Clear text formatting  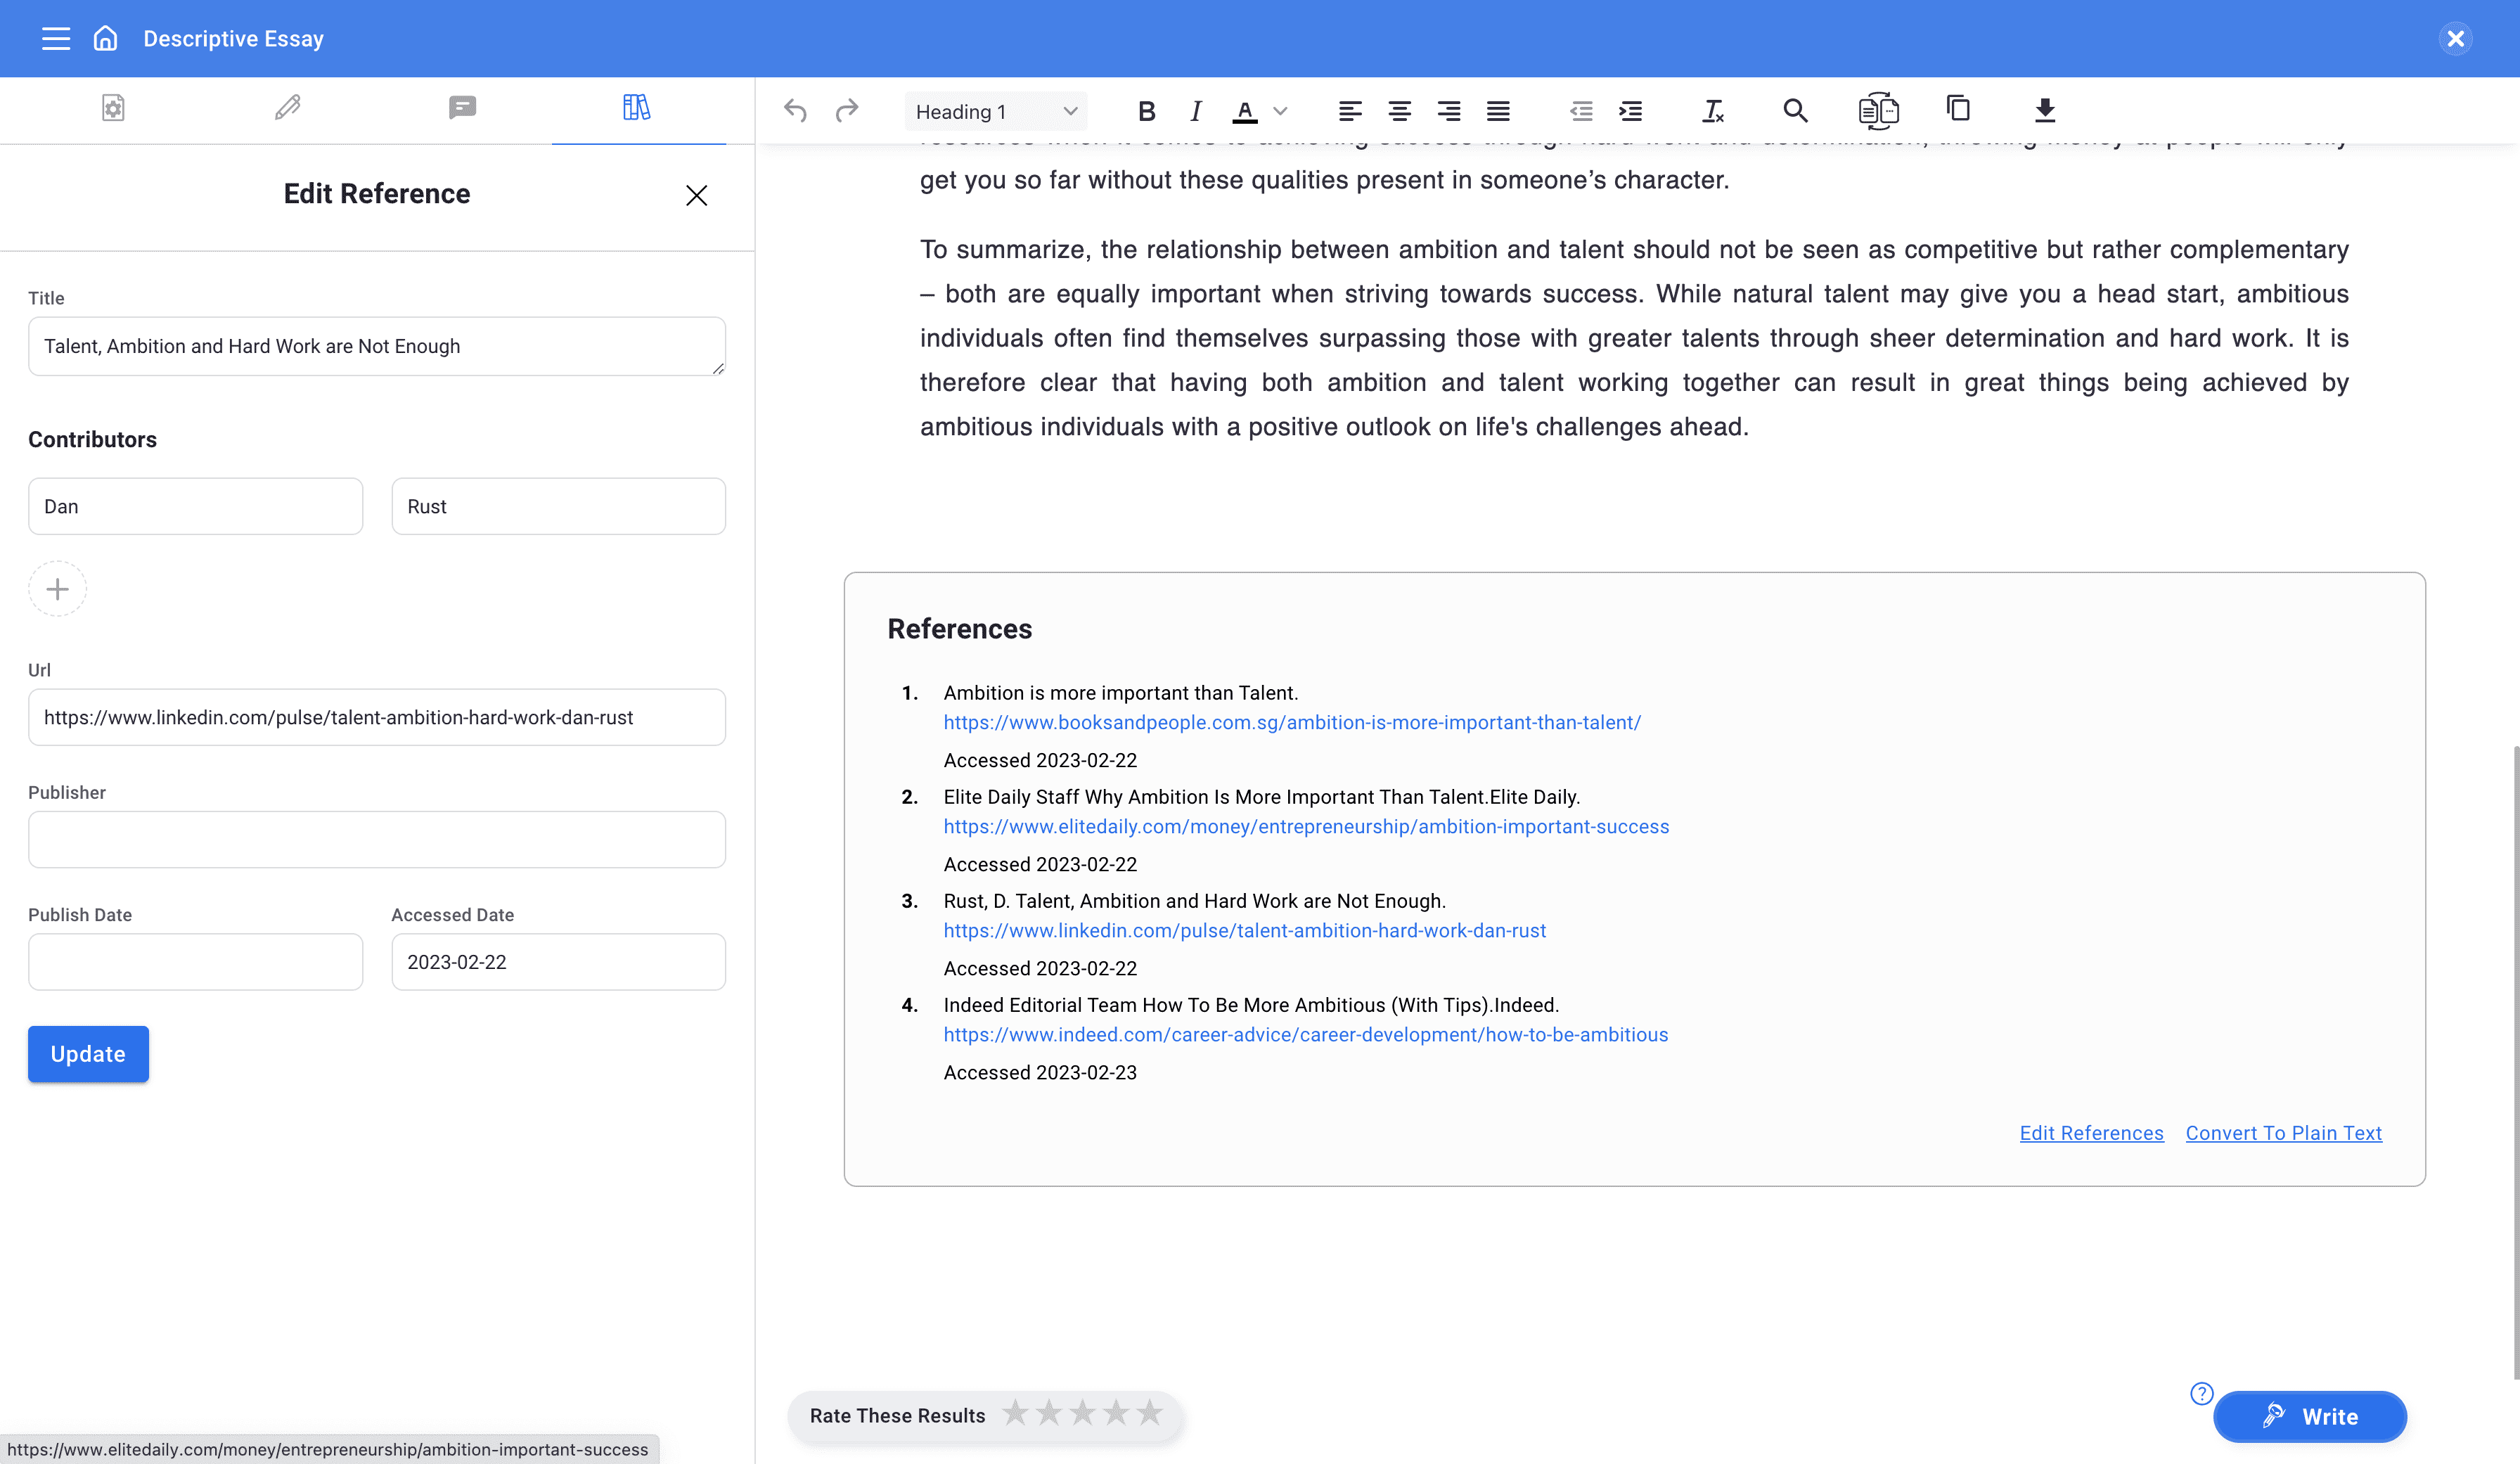tap(1713, 111)
